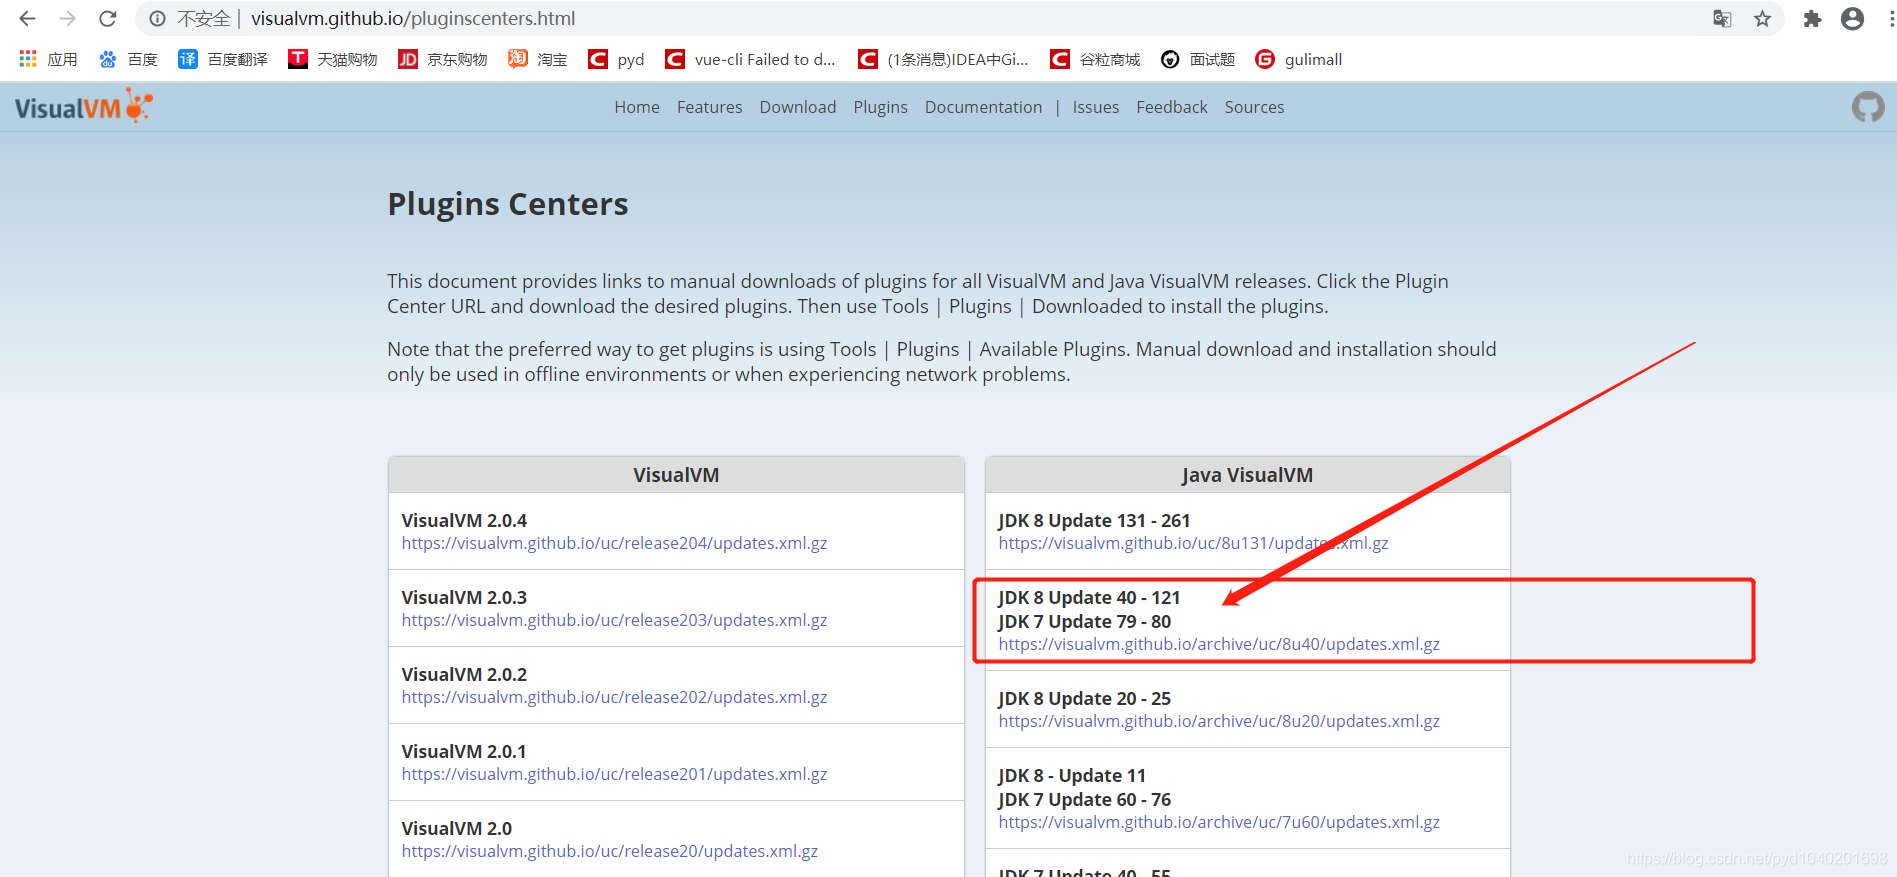Open the 天猫购物 bookmark
This screenshot has height=877, width=1897.
(x=333, y=60)
